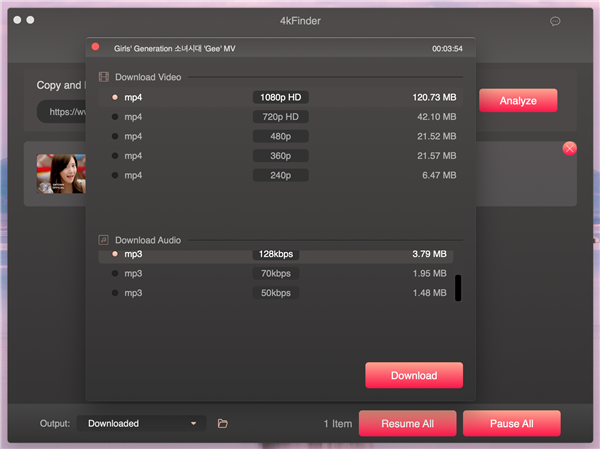The image size is (600, 449).
Task: Open the output folder icon
Action: [223, 423]
